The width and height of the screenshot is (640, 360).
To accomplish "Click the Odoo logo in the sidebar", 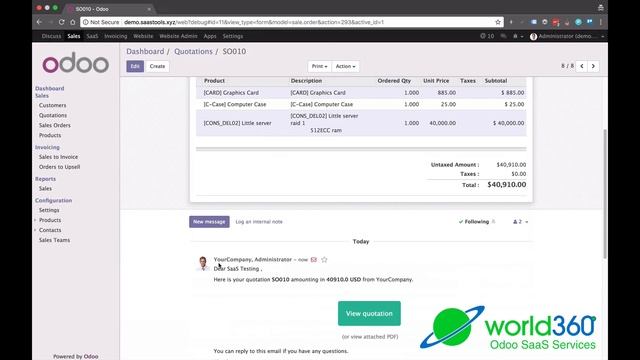I will coord(76,62).
